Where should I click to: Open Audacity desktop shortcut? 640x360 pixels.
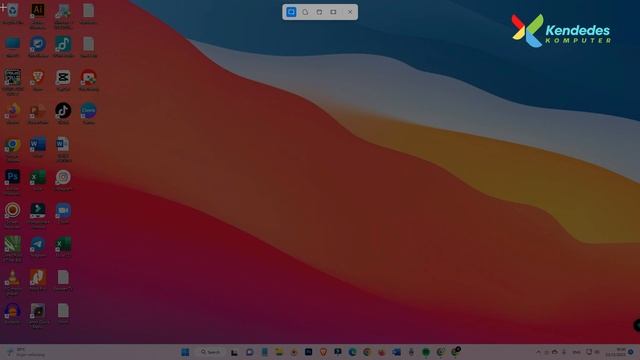point(13,313)
